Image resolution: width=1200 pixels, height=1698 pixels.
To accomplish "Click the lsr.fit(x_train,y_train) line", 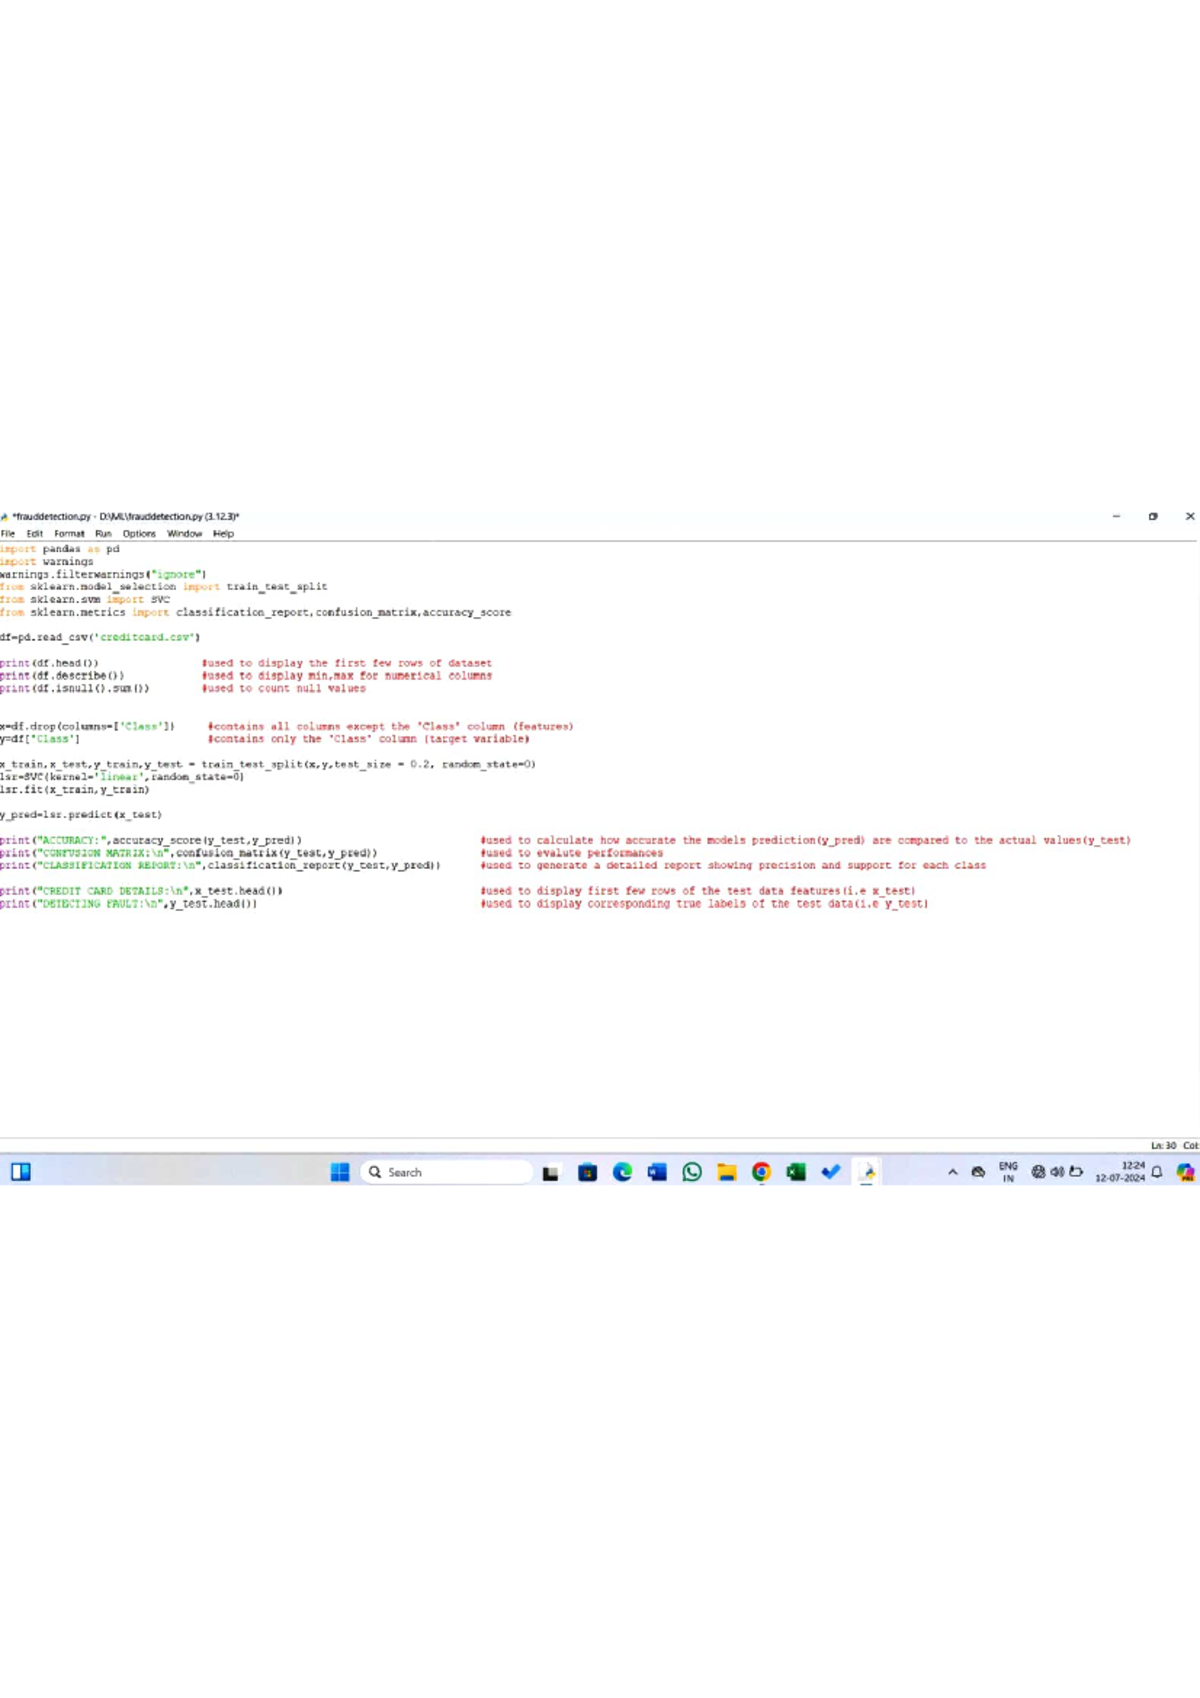I will click(x=75, y=790).
